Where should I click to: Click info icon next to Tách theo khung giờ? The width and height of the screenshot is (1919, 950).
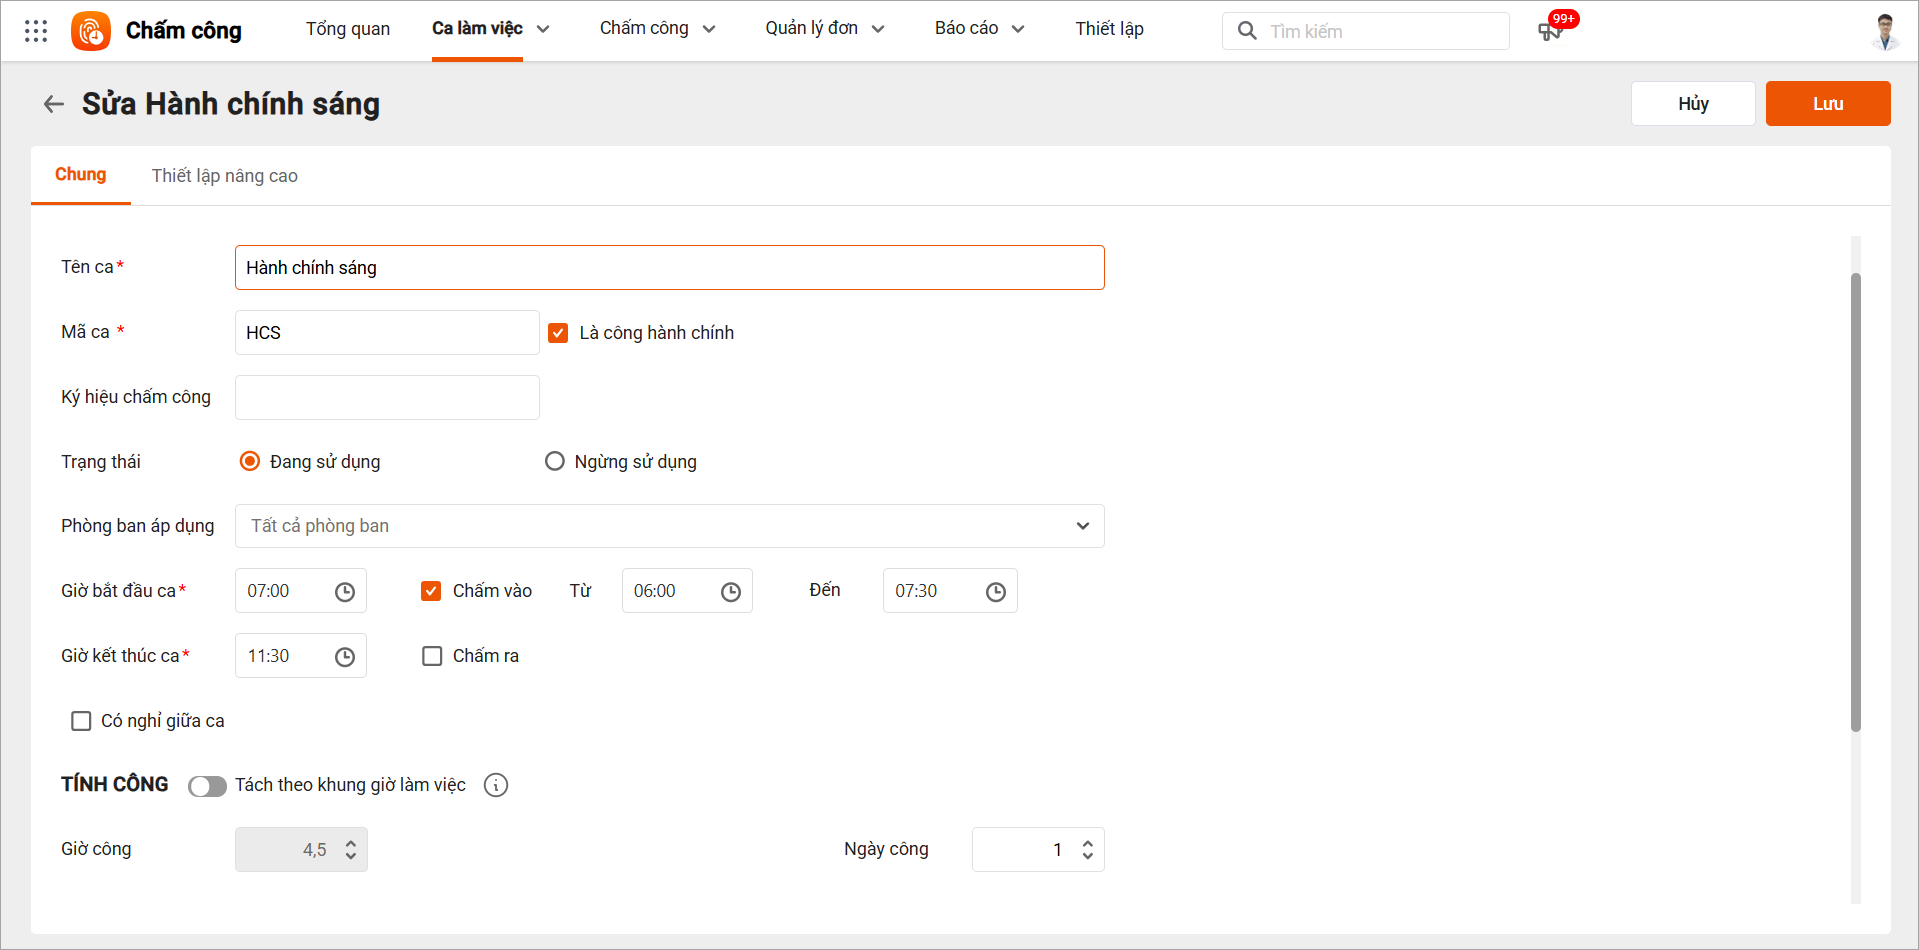click(496, 785)
